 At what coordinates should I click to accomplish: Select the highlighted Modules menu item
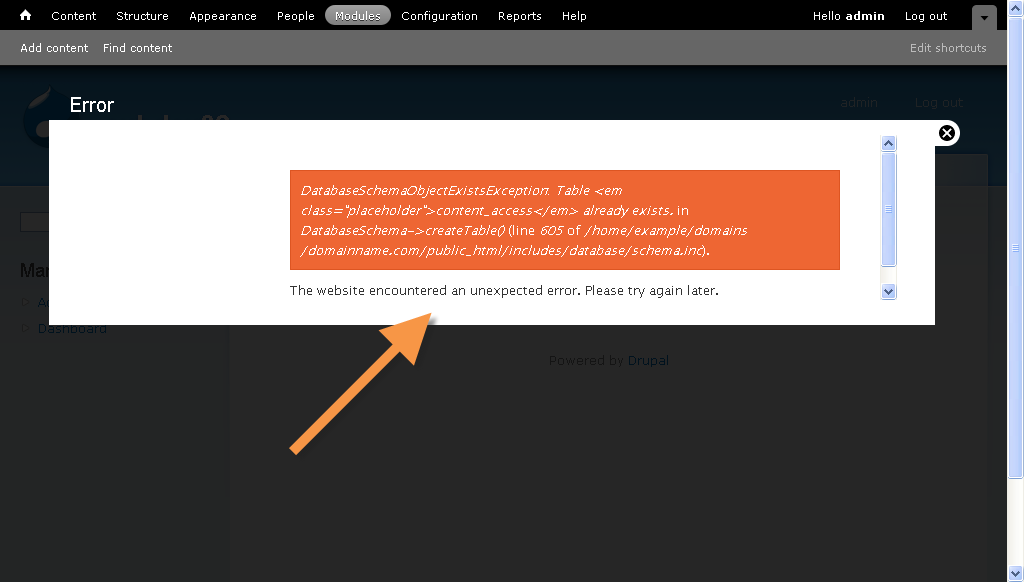[x=358, y=16]
